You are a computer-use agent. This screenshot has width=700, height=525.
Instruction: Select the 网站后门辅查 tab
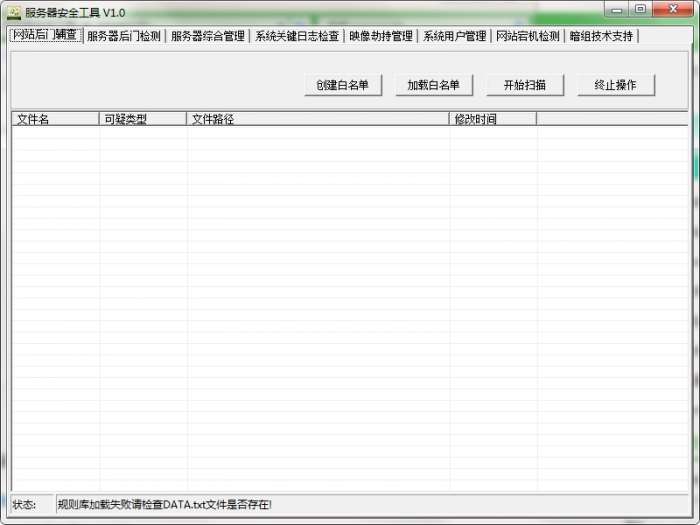coord(46,35)
